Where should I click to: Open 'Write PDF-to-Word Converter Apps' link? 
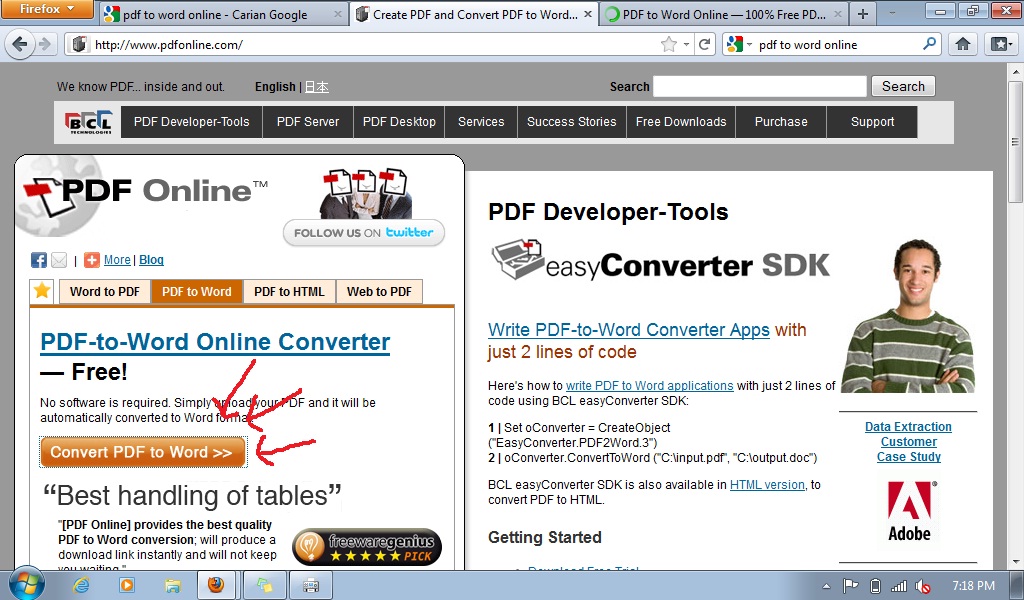(x=629, y=330)
